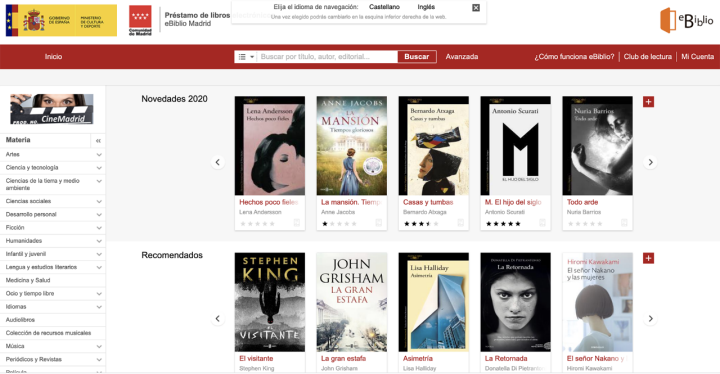Choose Inglés as navigation language
This screenshot has width=720, height=374.
[426, 7]
